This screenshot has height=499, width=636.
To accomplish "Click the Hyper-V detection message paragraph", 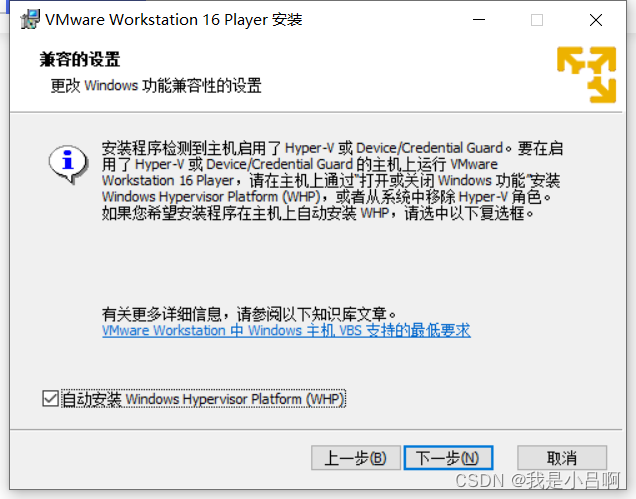I will (x=332, y=180).
